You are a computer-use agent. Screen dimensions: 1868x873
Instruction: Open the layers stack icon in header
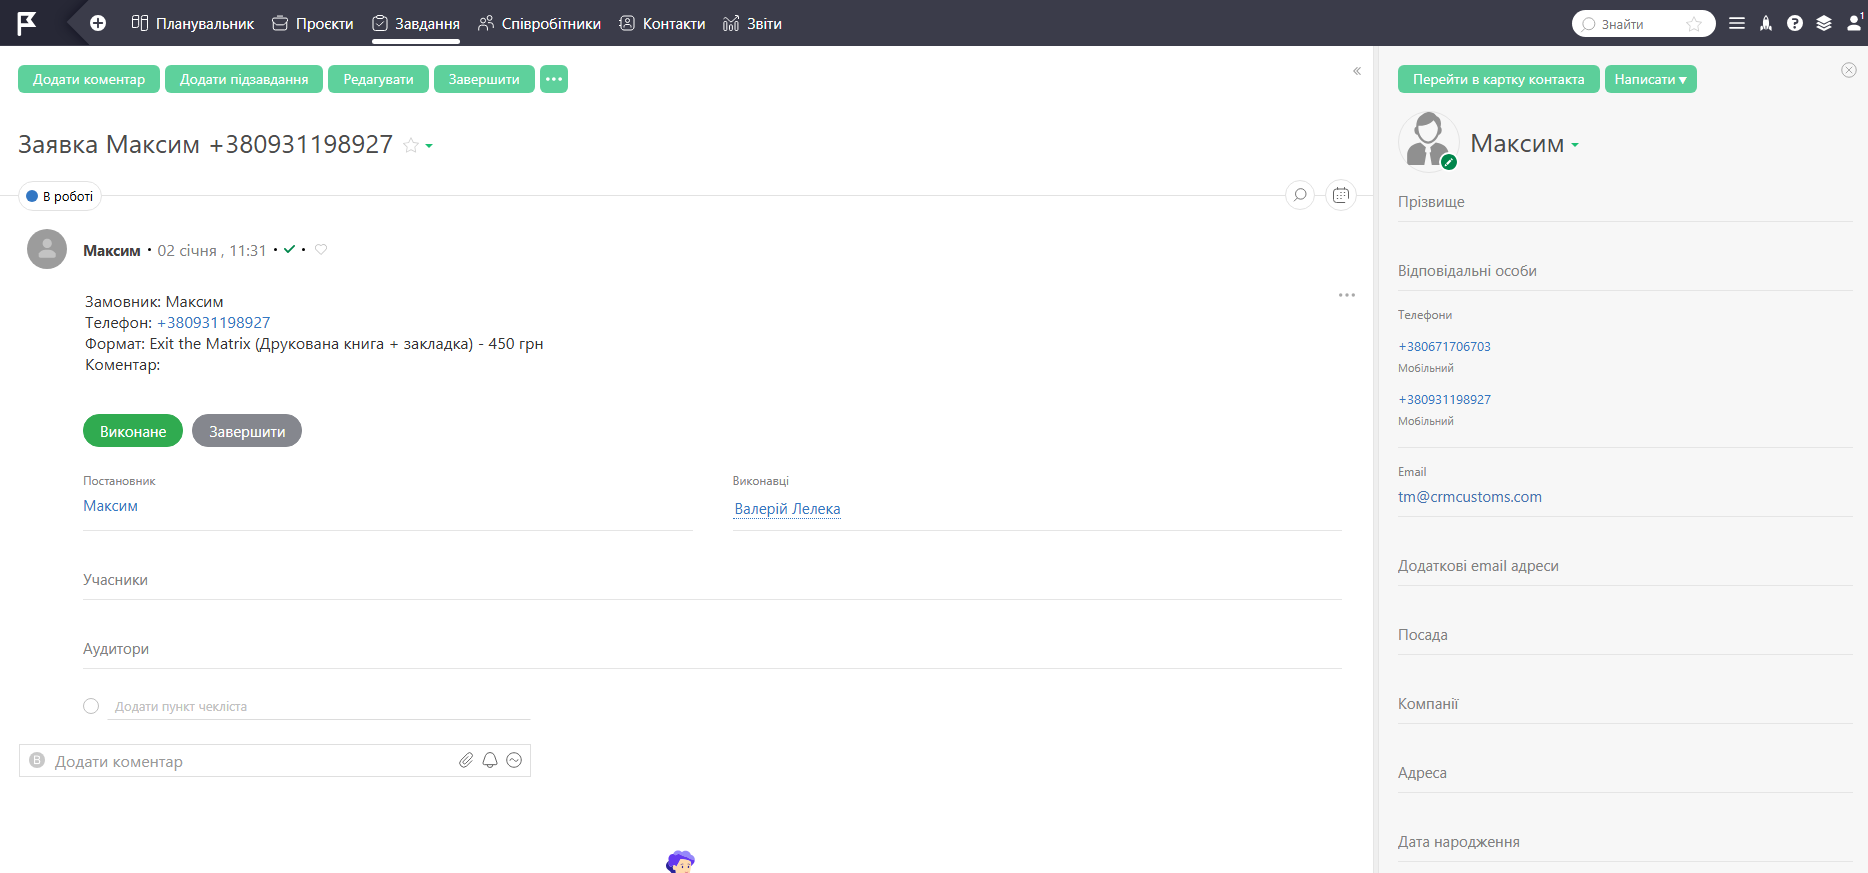click(1824, 23)
